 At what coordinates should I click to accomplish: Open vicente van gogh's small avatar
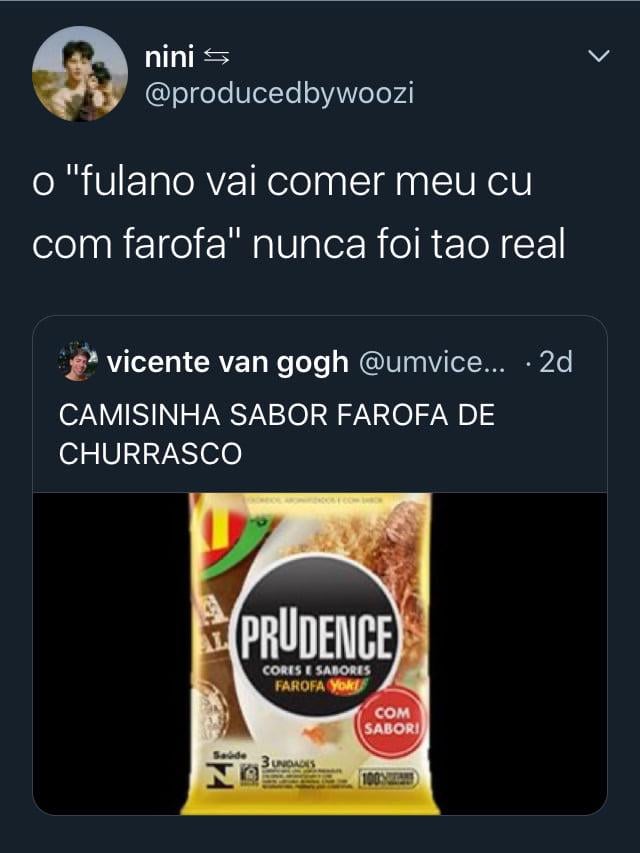point(78,361)
